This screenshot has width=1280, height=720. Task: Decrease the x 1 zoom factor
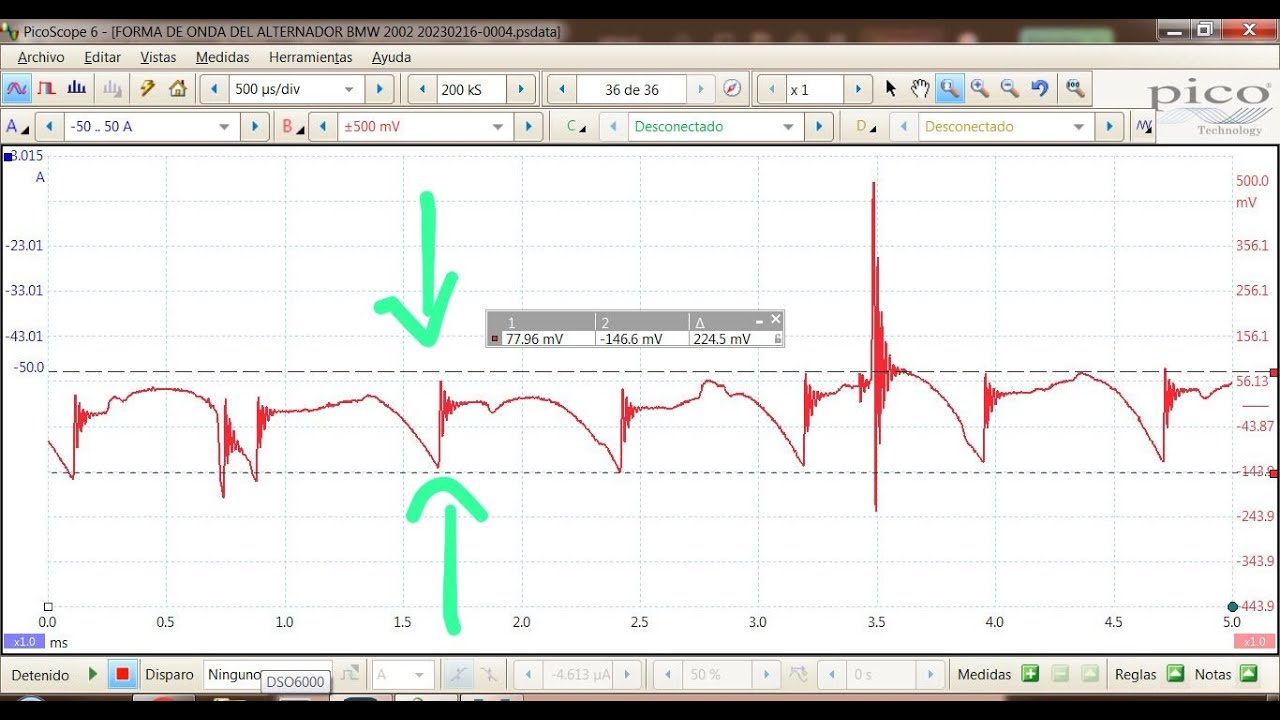(x=771, y=89)
